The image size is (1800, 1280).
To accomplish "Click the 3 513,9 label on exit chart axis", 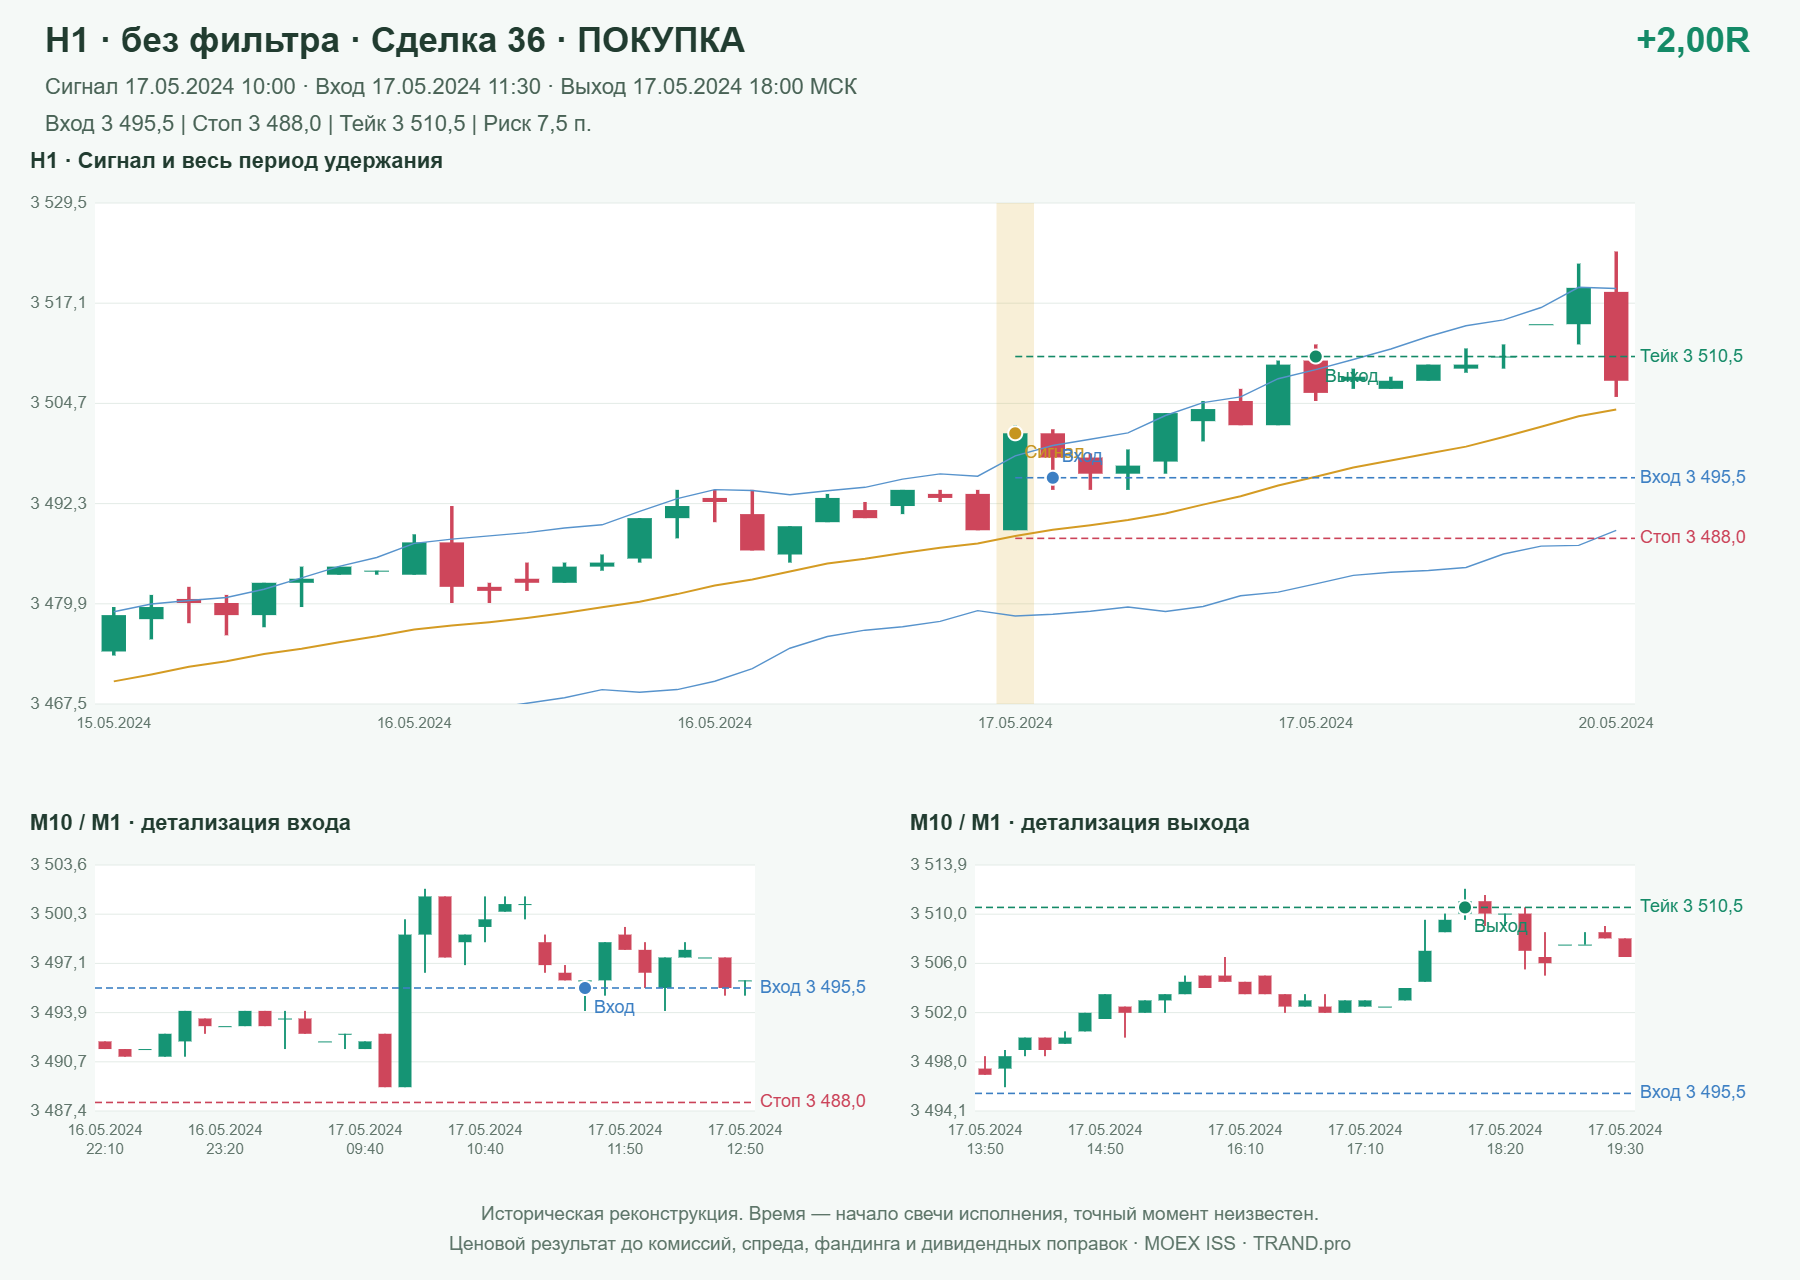I will (938, 864).
